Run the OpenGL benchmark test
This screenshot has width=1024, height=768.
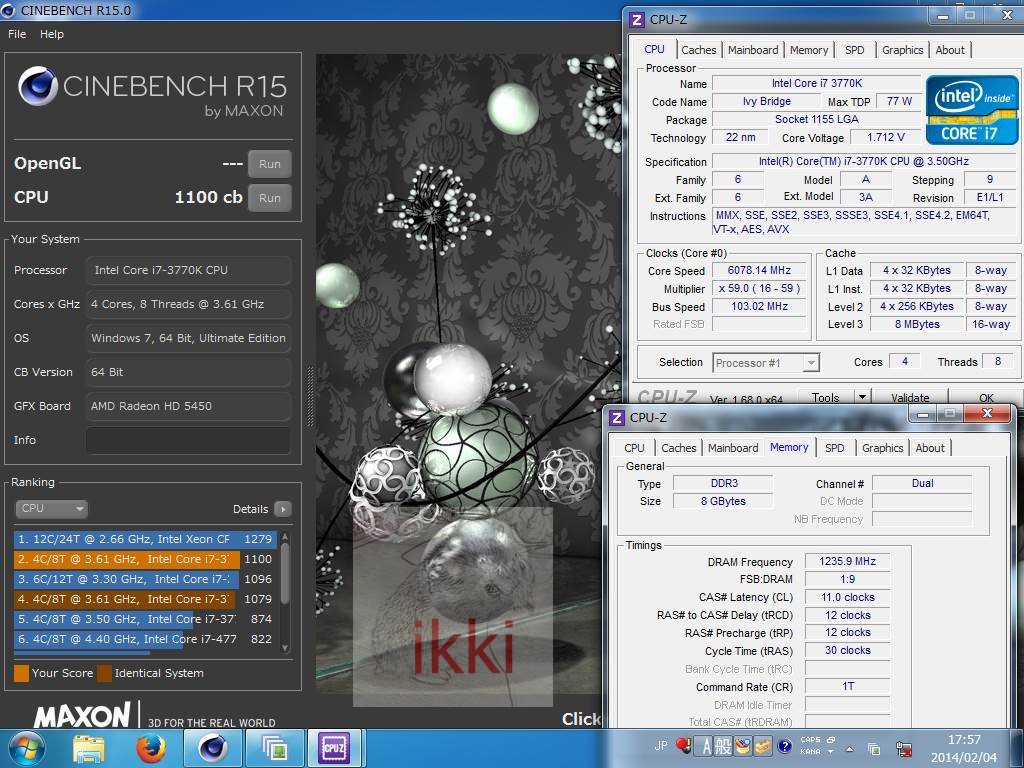click(270, 164)
